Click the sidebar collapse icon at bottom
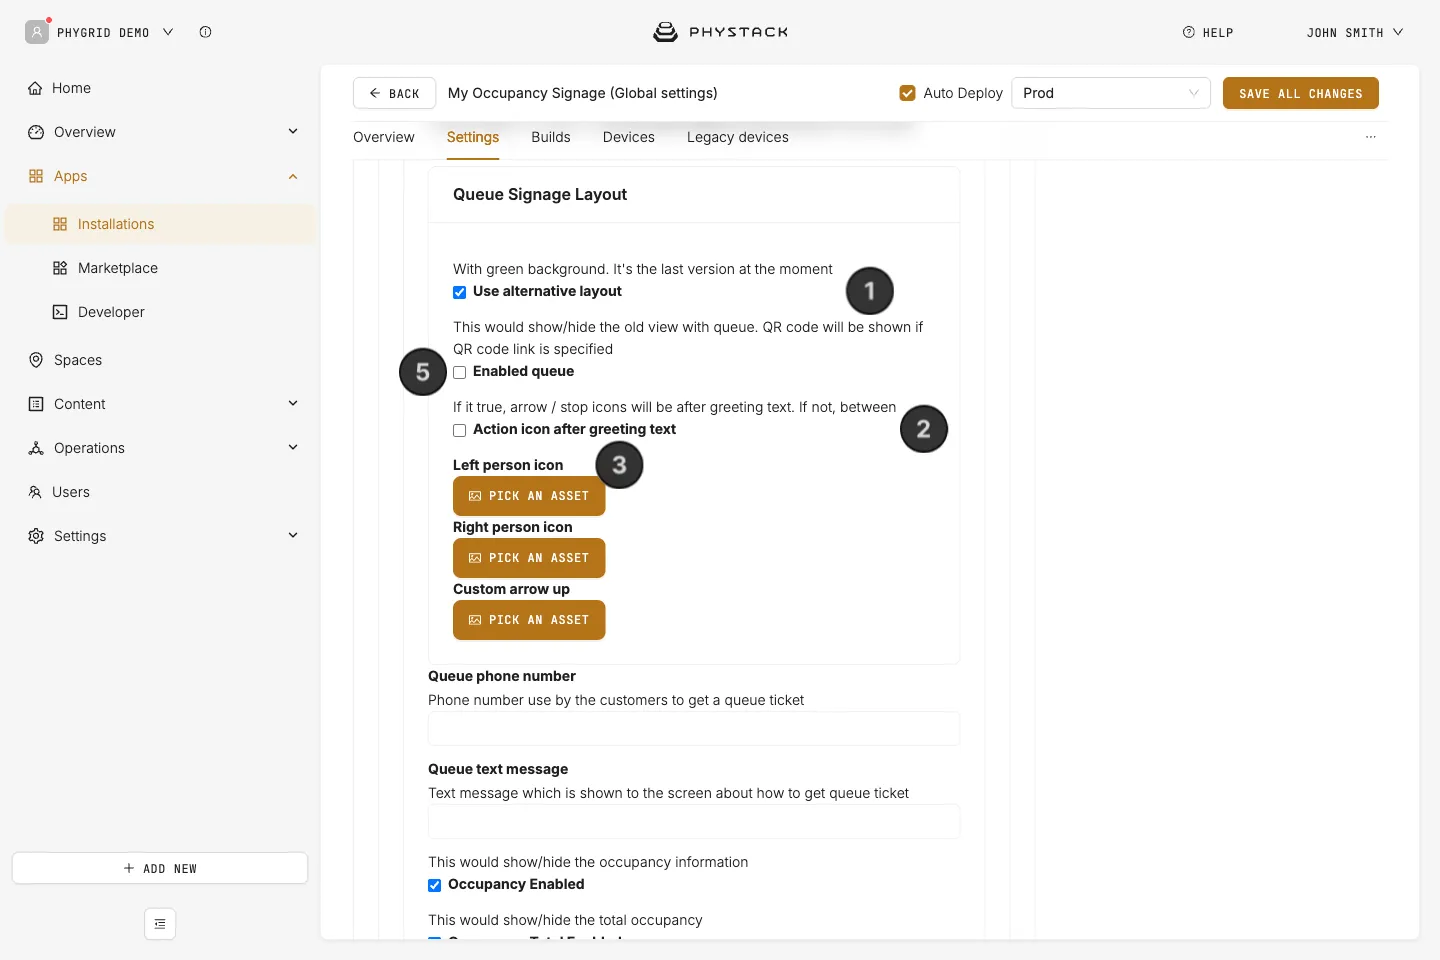This screenshot has width=1440, height=960. [160, 924]
